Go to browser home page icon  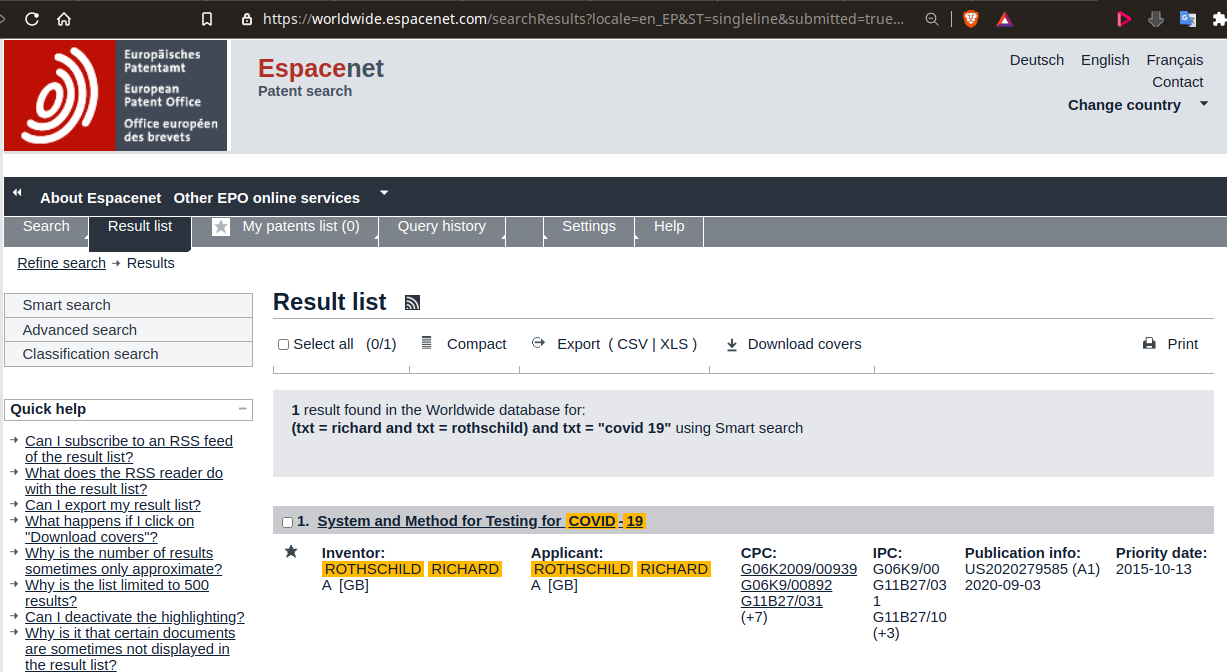coord(64,19)
